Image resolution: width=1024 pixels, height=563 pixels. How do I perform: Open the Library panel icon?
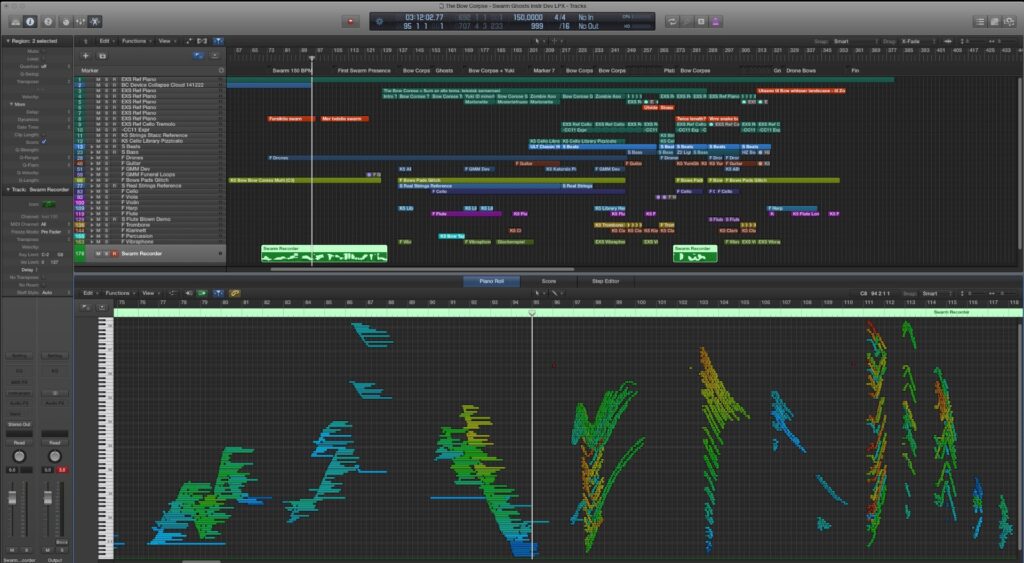tap(16, 22)
